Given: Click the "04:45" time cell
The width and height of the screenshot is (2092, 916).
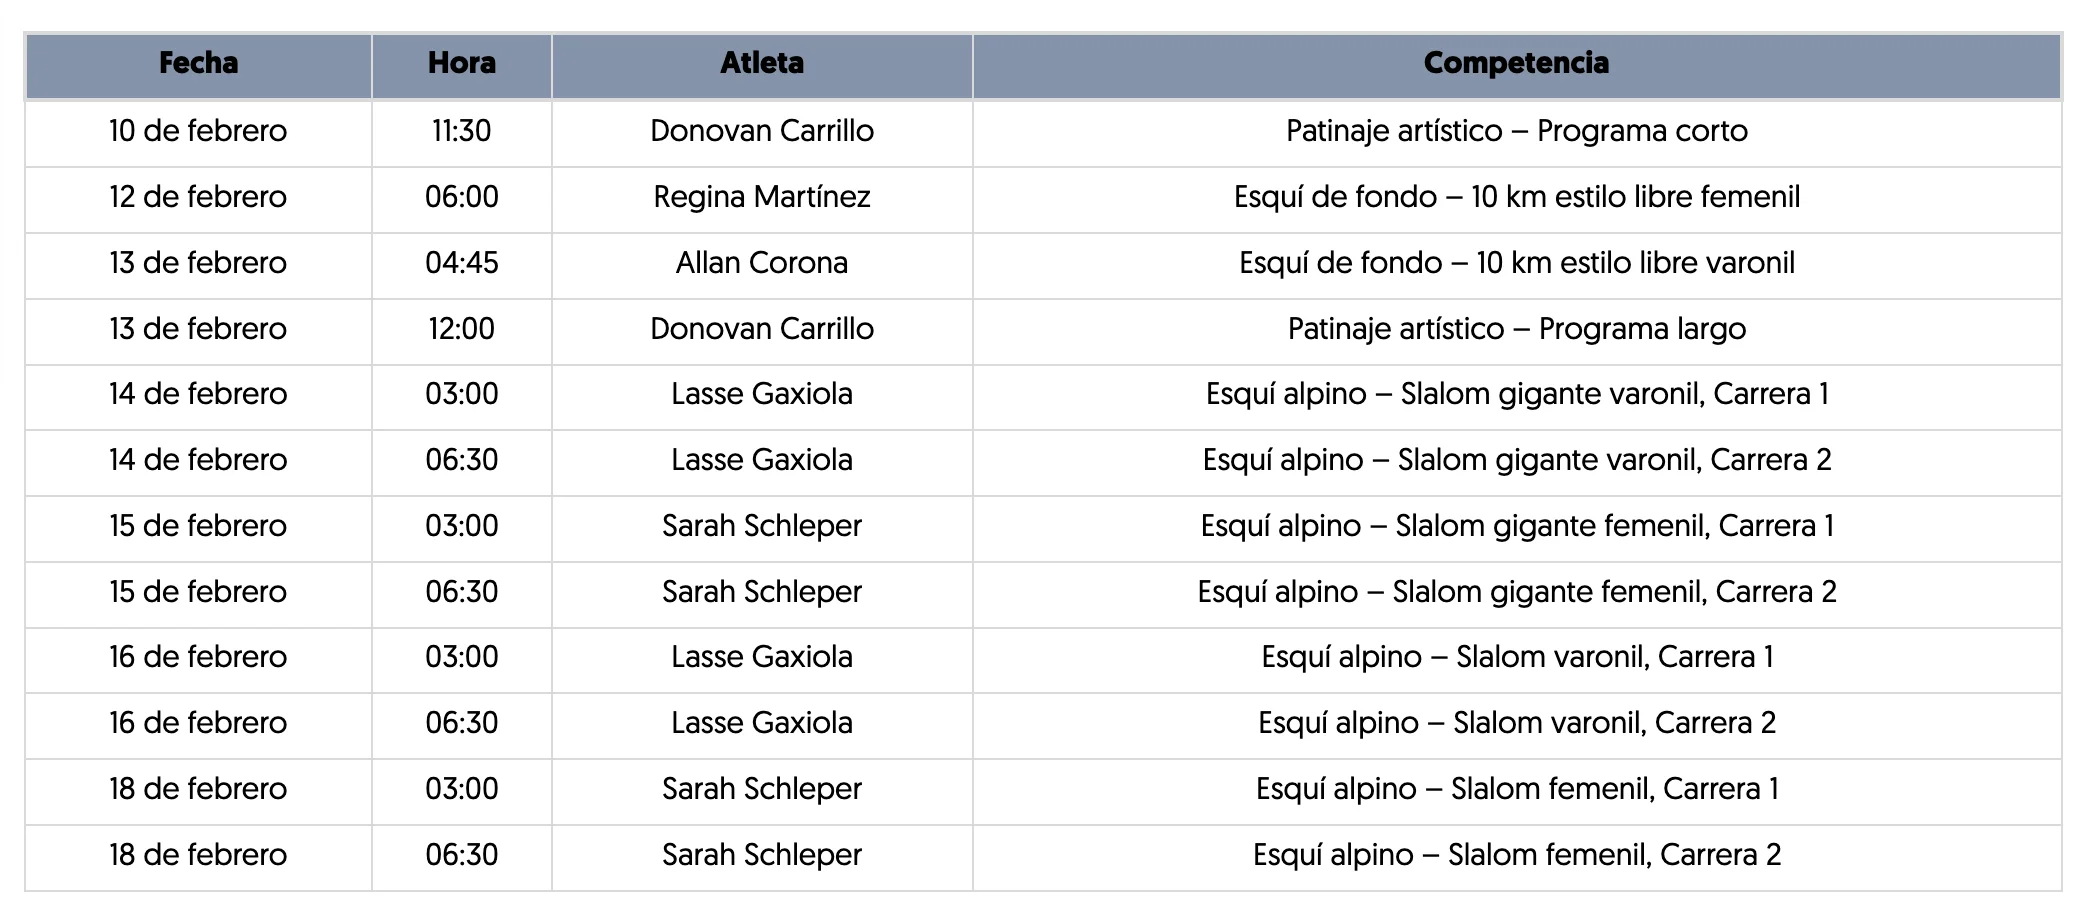Looking at the screenshot, I should [x=461, y=263].
